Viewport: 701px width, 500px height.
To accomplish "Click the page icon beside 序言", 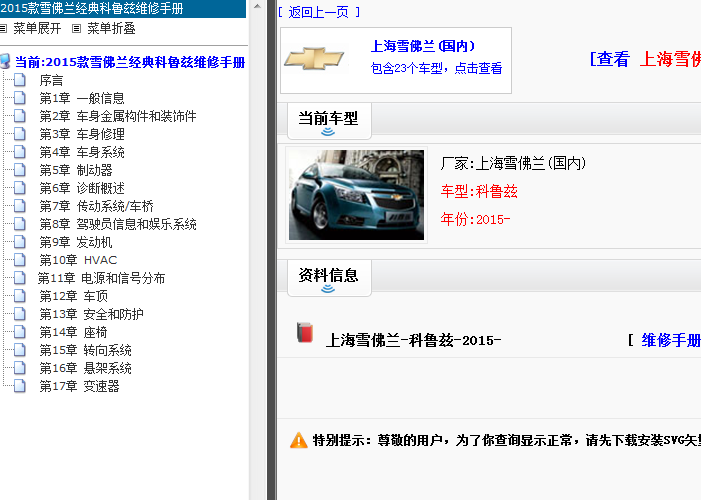I will click(20, 80).
